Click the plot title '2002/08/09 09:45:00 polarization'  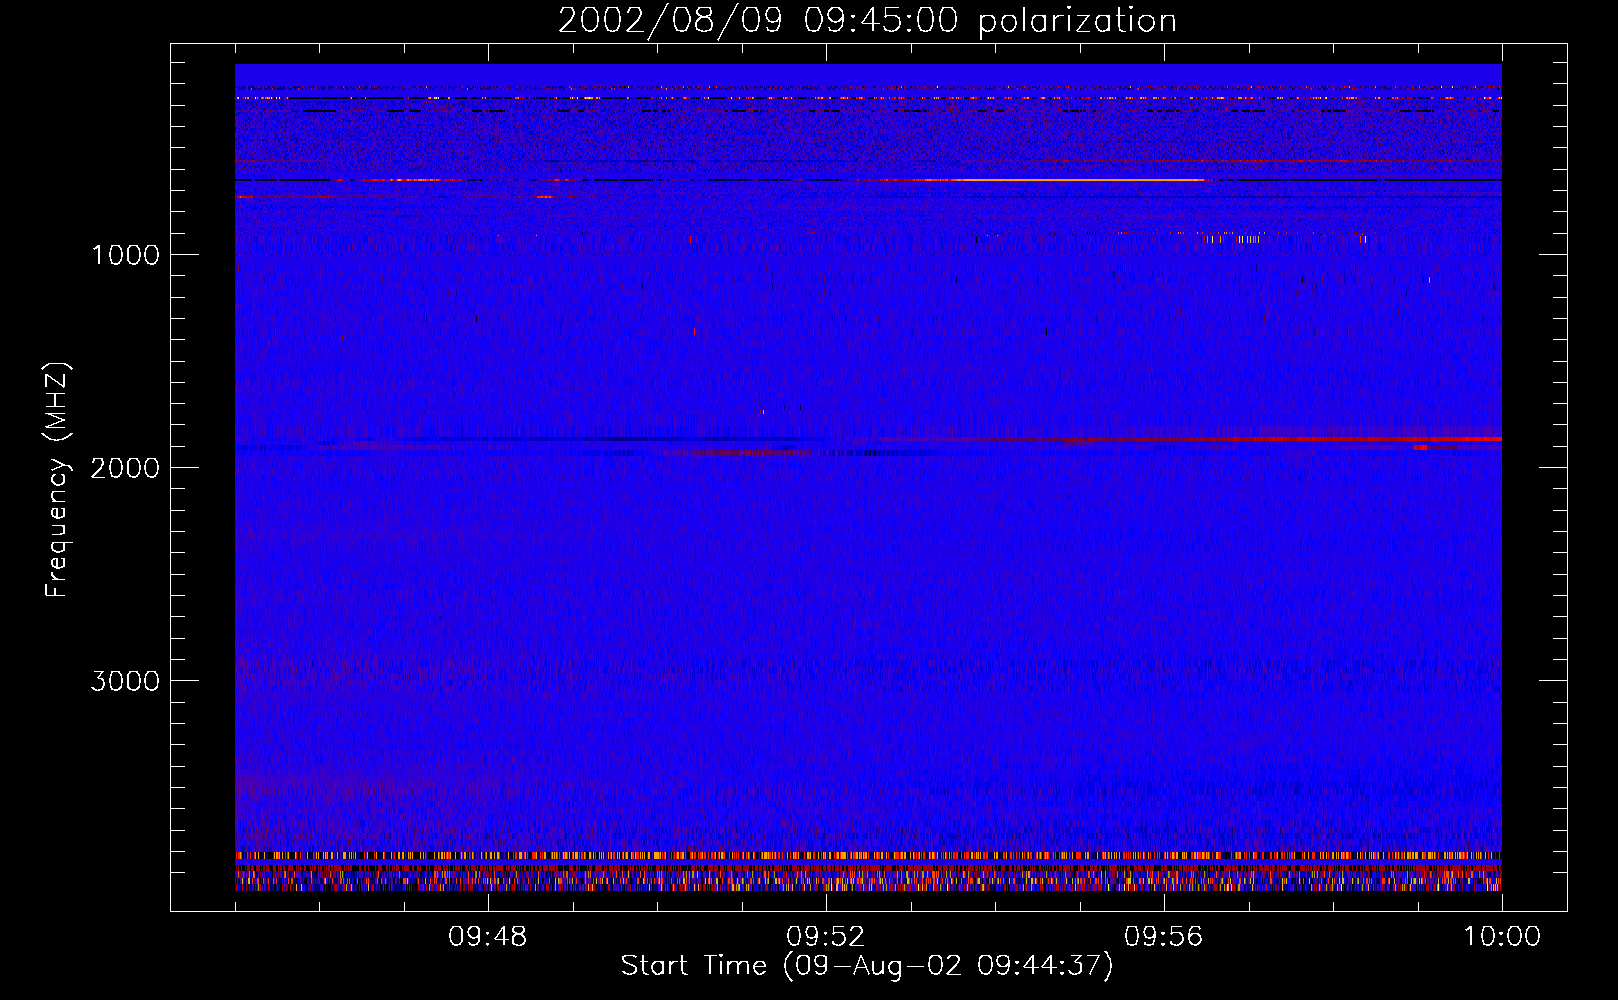point(867,21)
